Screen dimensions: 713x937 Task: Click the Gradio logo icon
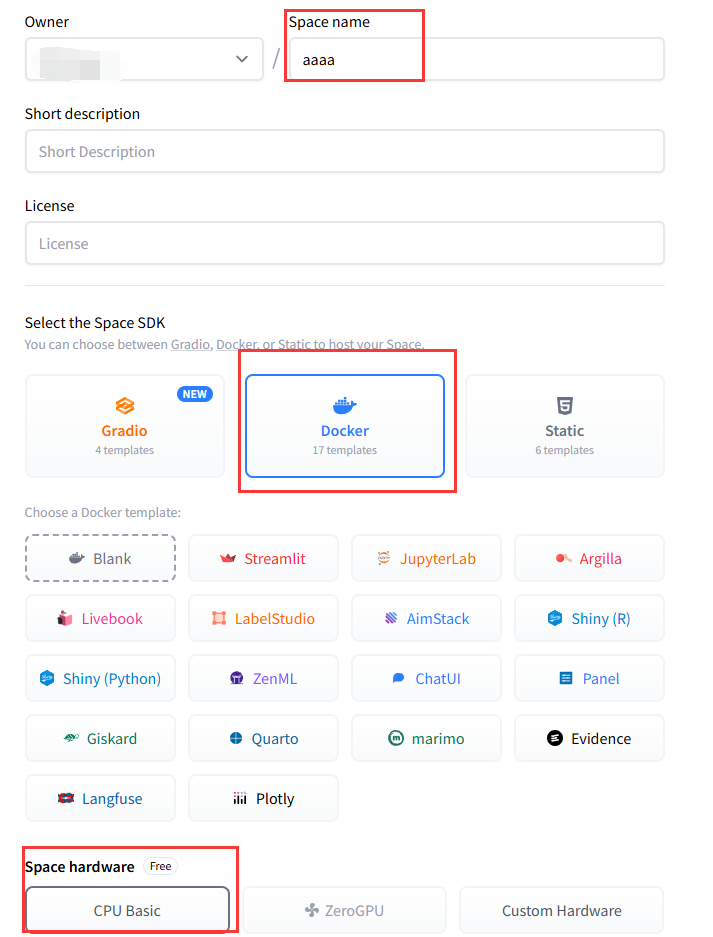point(125,406)
